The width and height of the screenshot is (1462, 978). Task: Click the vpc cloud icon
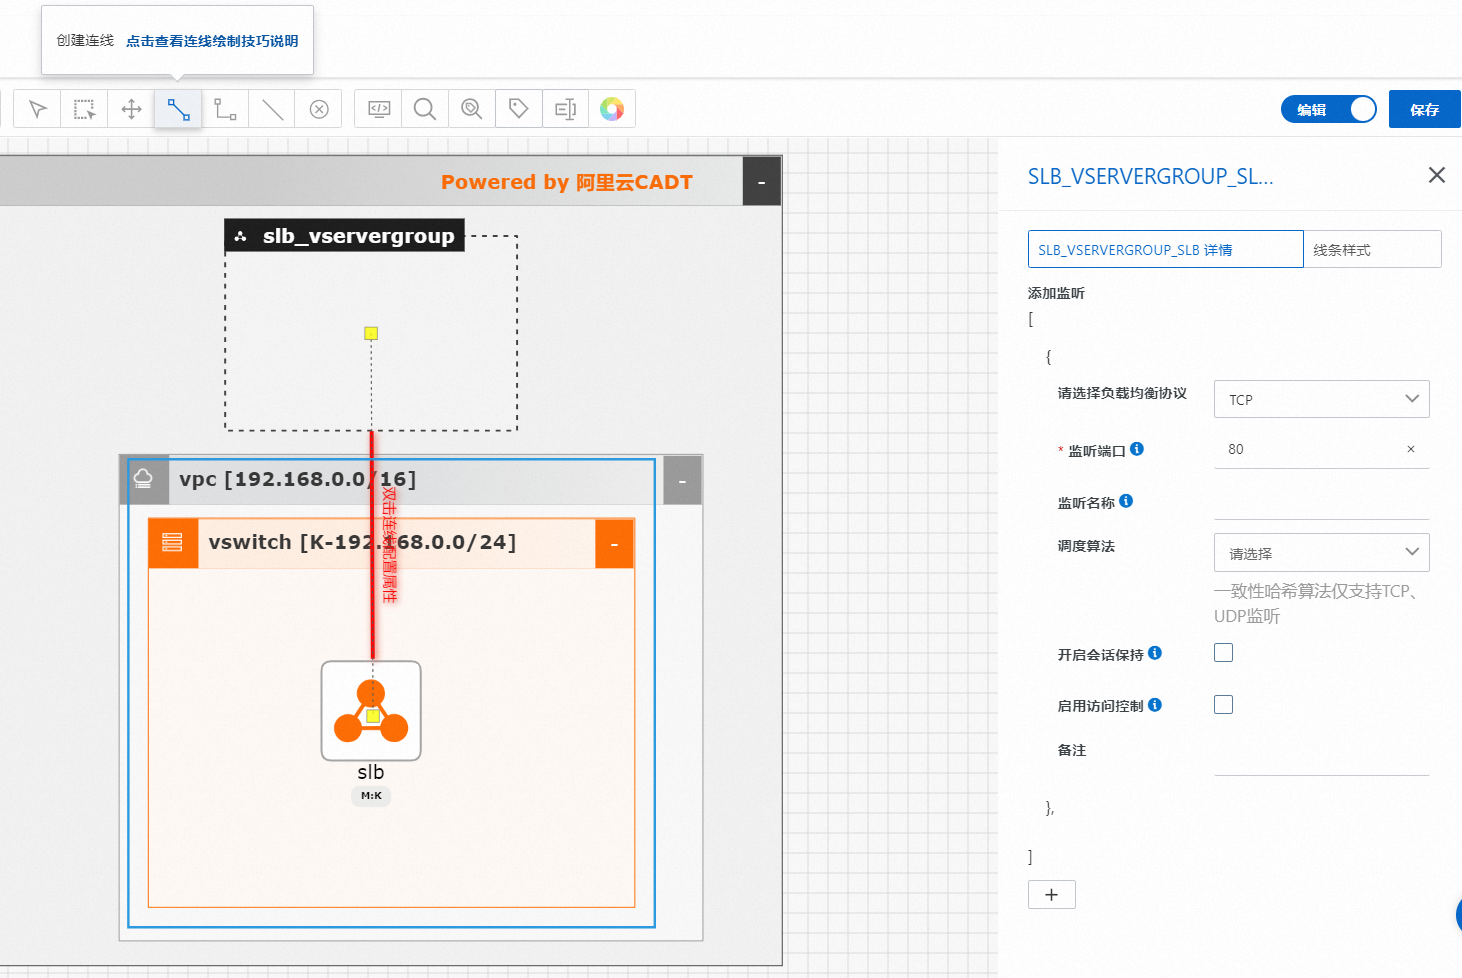143,479
